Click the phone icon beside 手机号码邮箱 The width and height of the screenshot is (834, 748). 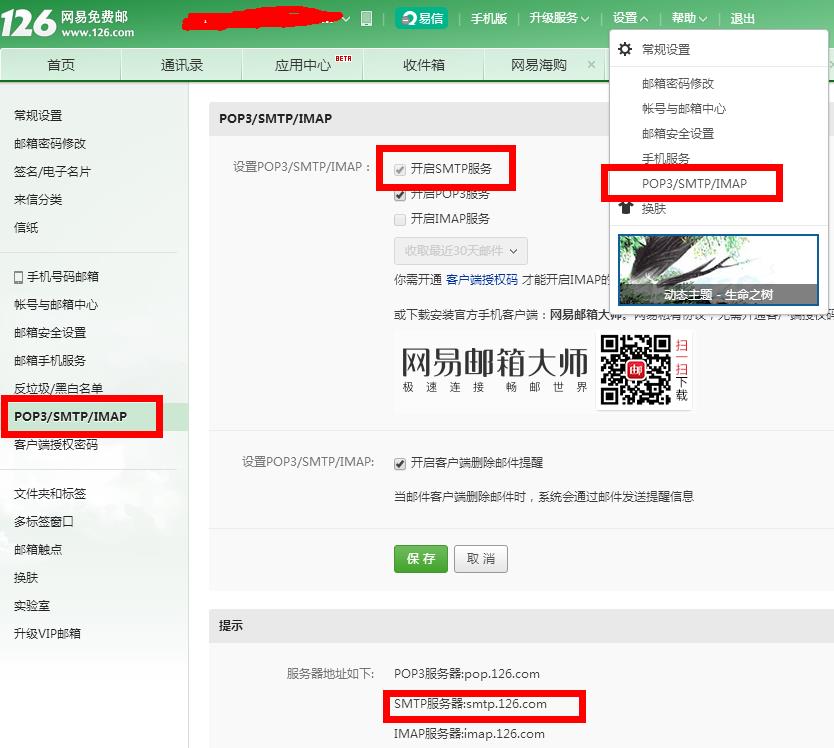pyautogui.click(x=19, y=277)
